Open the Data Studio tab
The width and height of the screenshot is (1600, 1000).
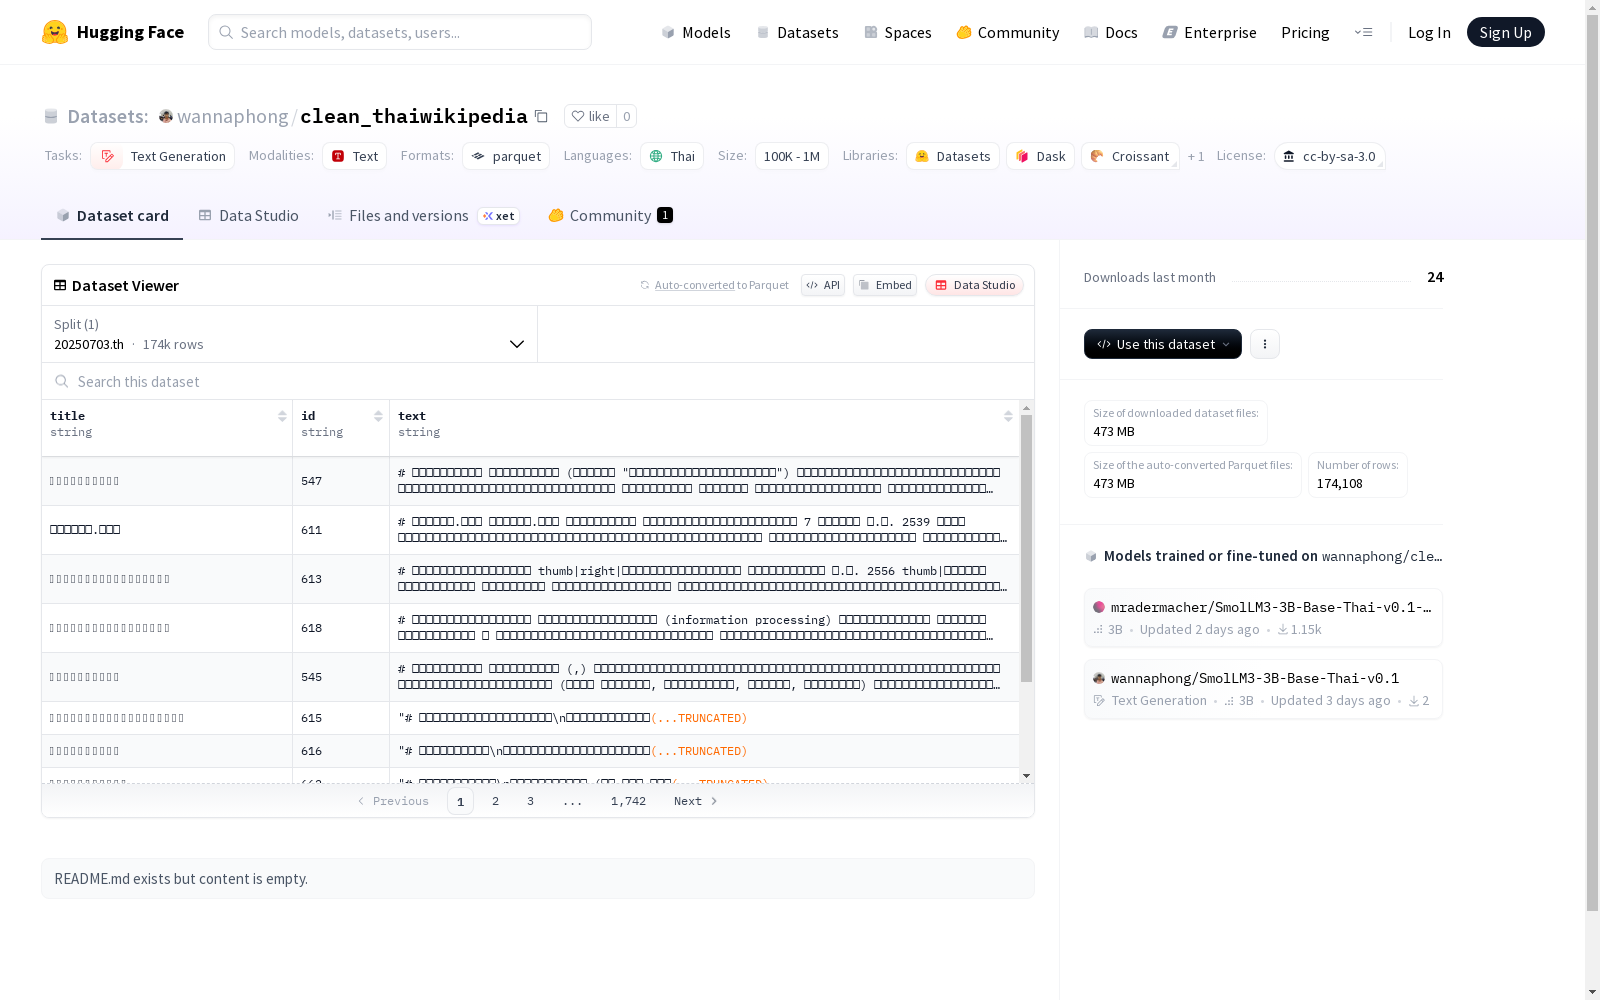coord(248,216)
